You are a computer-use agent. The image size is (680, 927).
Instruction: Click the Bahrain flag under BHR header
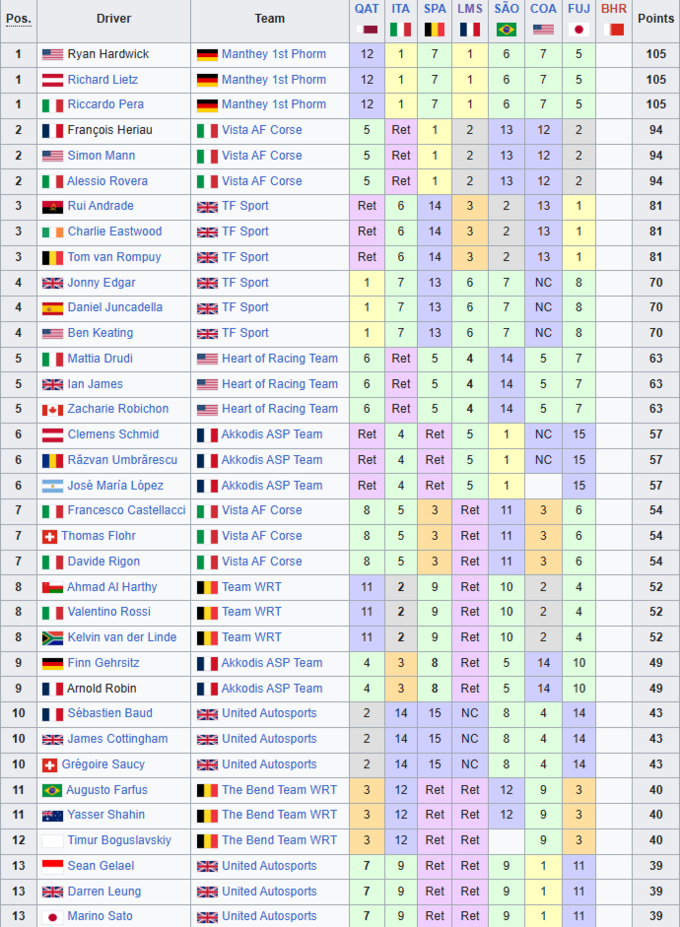point(614,29)
